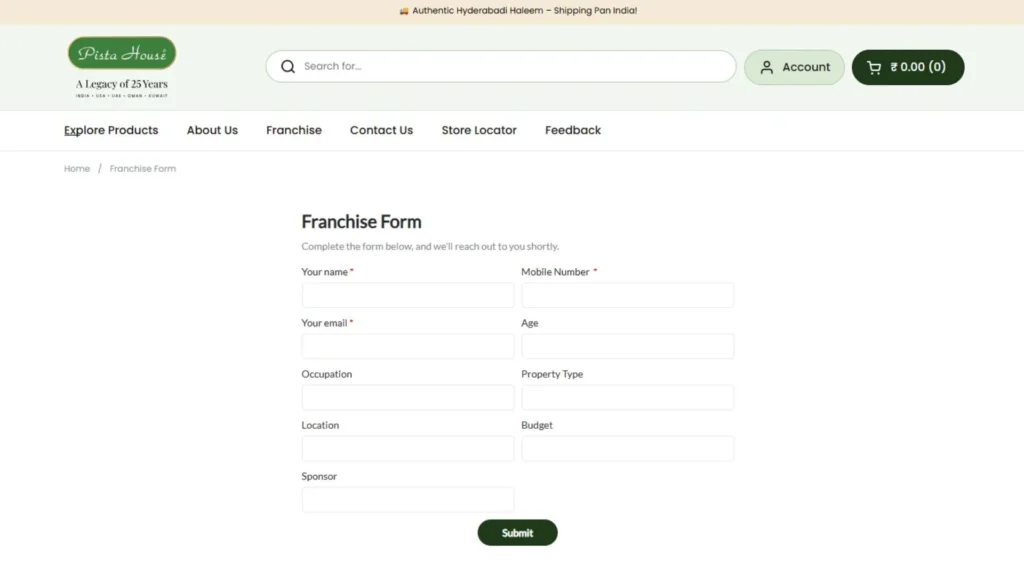Select the Franchise navigation item

293,130
